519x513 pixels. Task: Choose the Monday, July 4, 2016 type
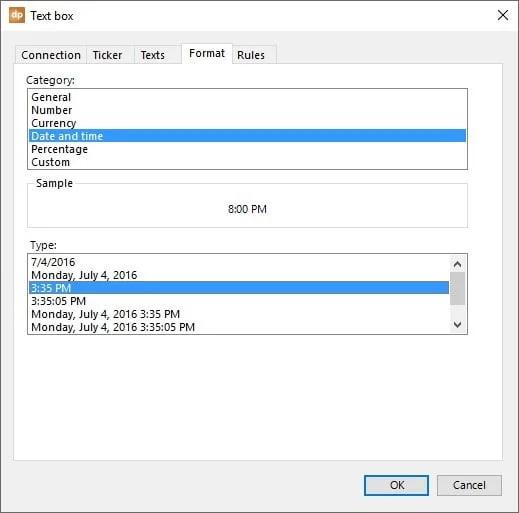pos(239,275)
